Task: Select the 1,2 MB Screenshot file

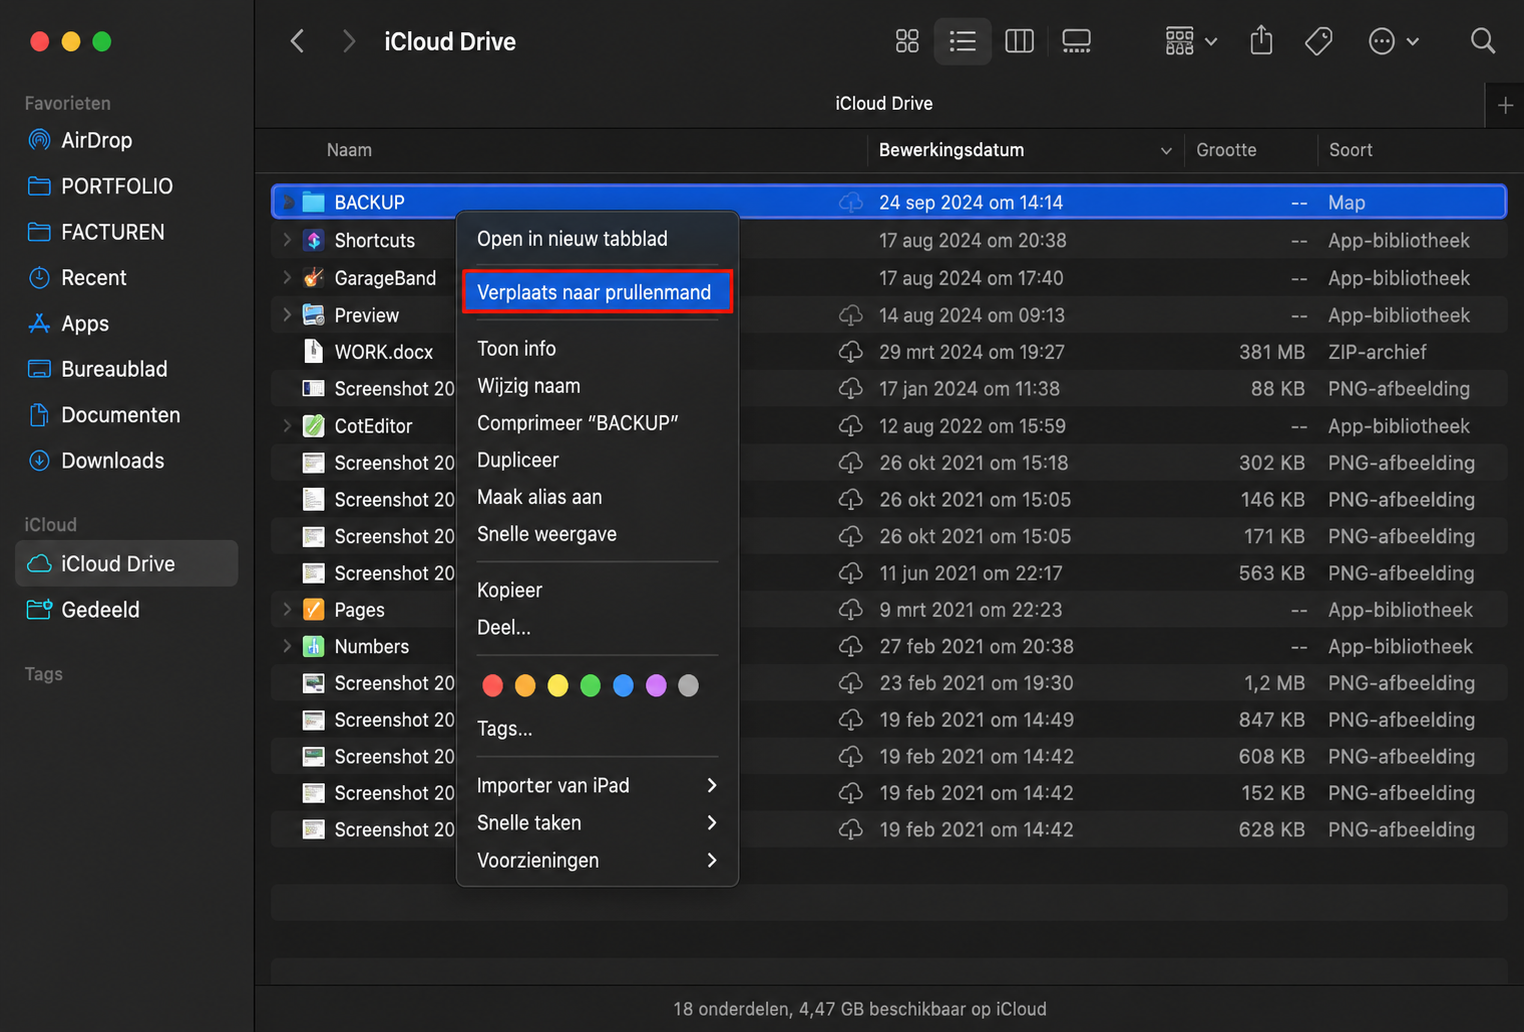Action: (x=888, y=684)
